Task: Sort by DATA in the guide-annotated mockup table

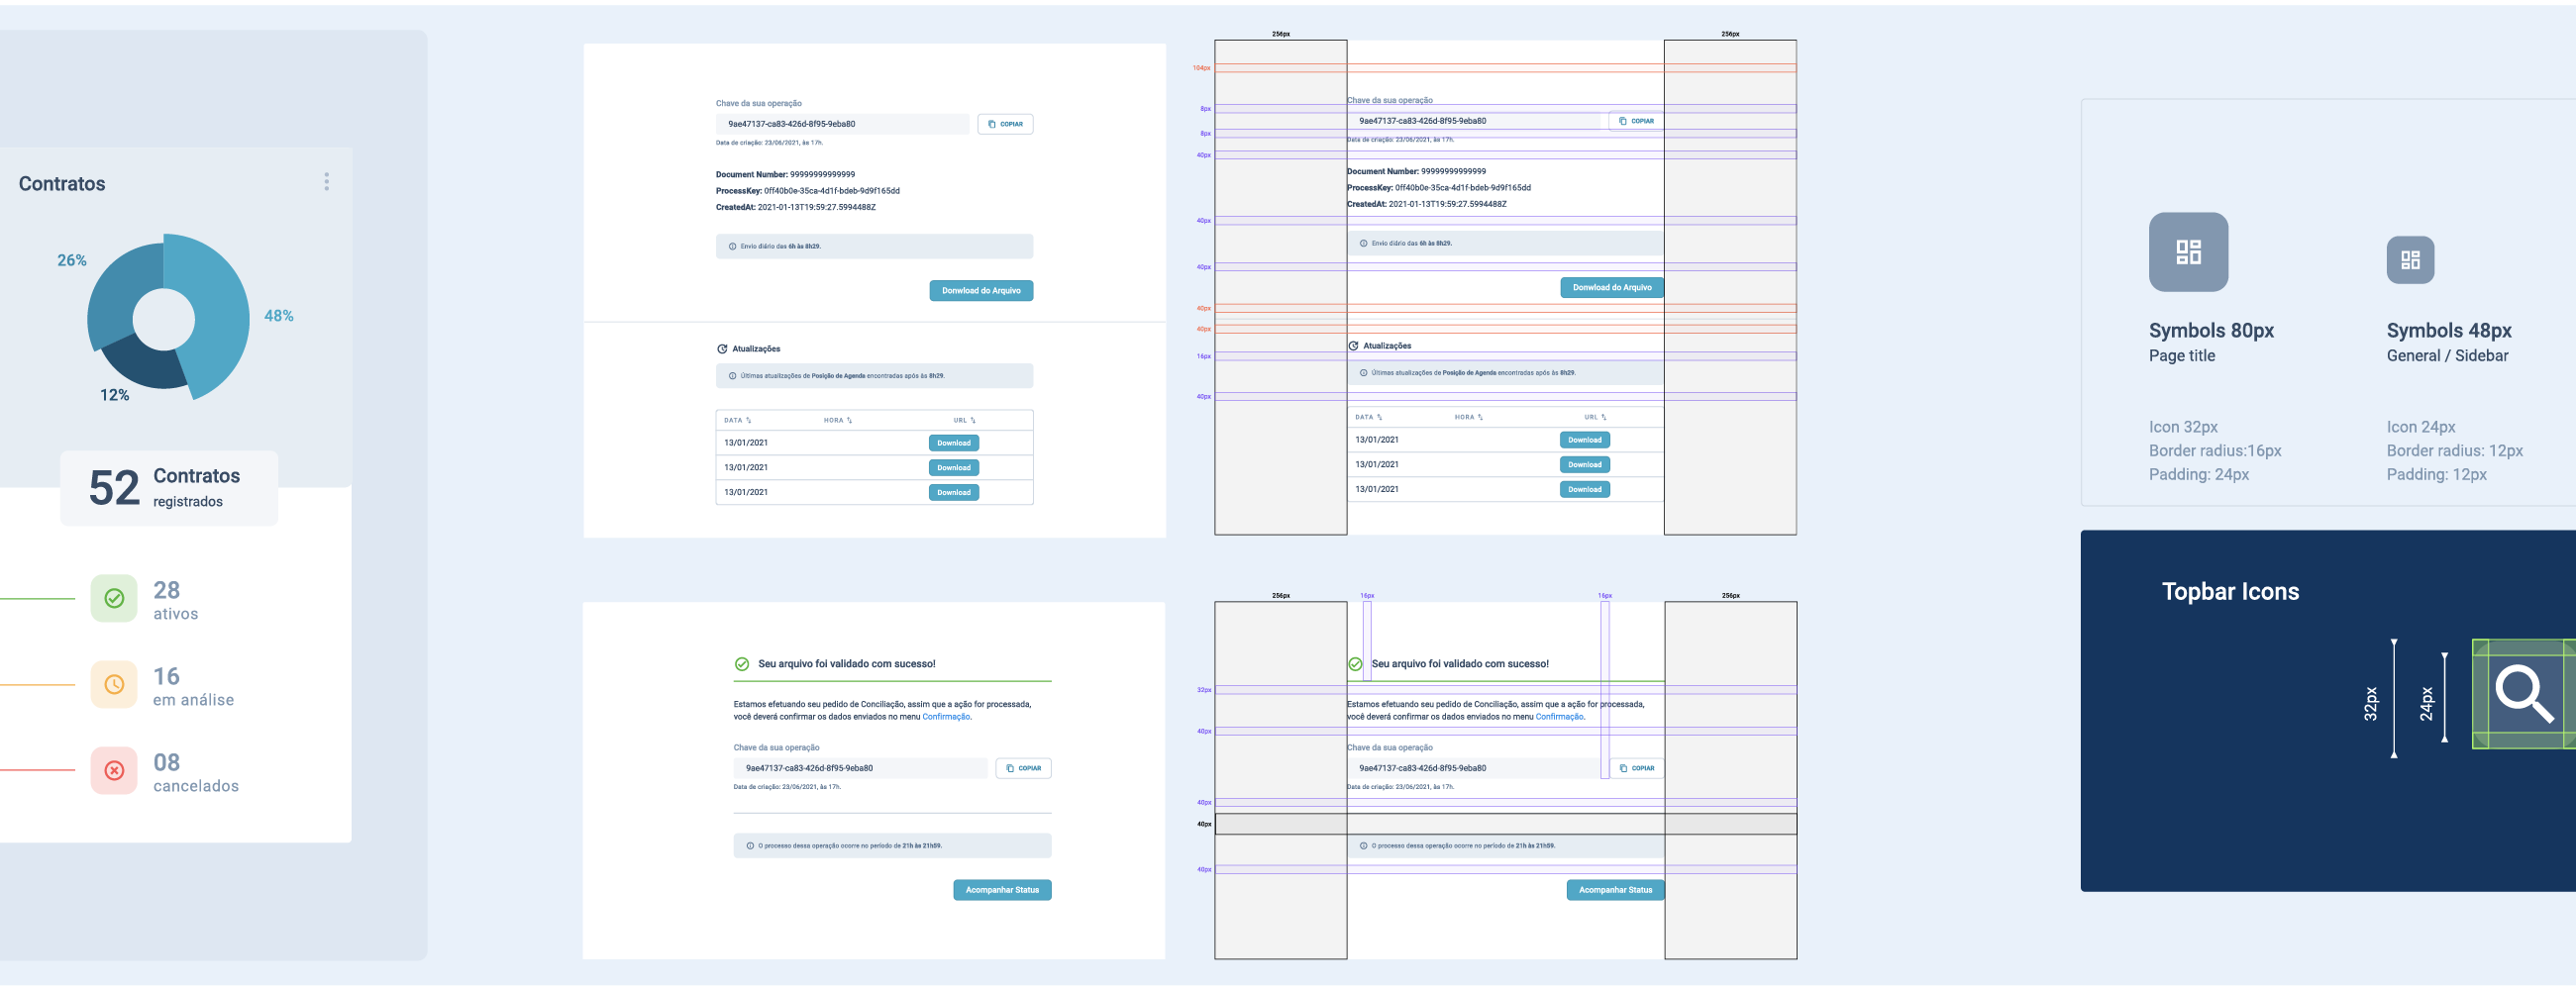Action: [x=1368, y=417]
